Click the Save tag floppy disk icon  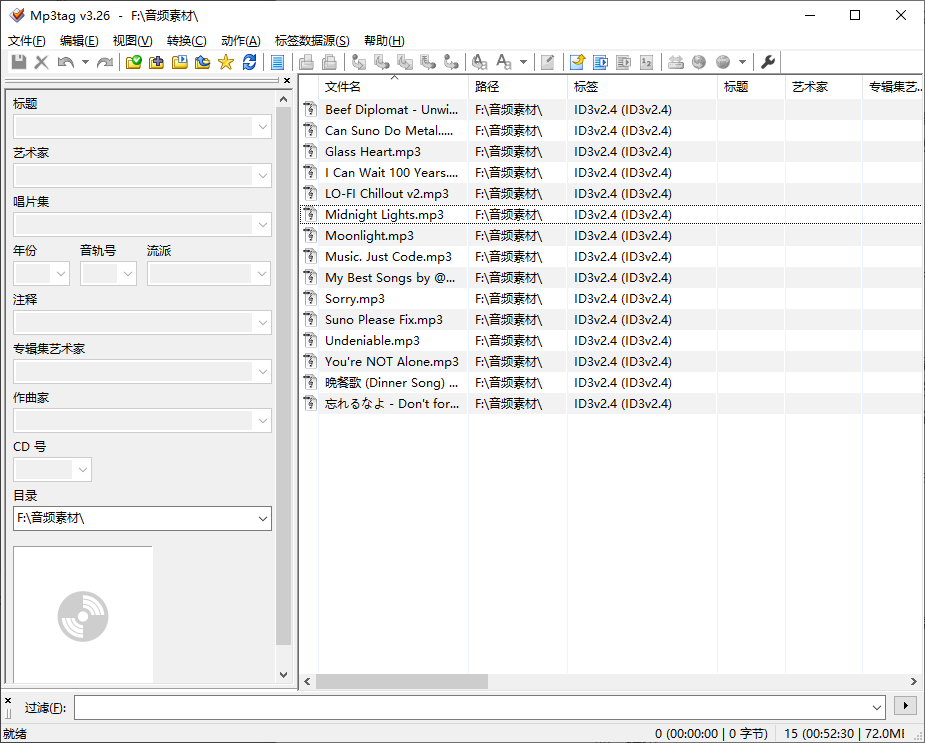tap(18, 62)
